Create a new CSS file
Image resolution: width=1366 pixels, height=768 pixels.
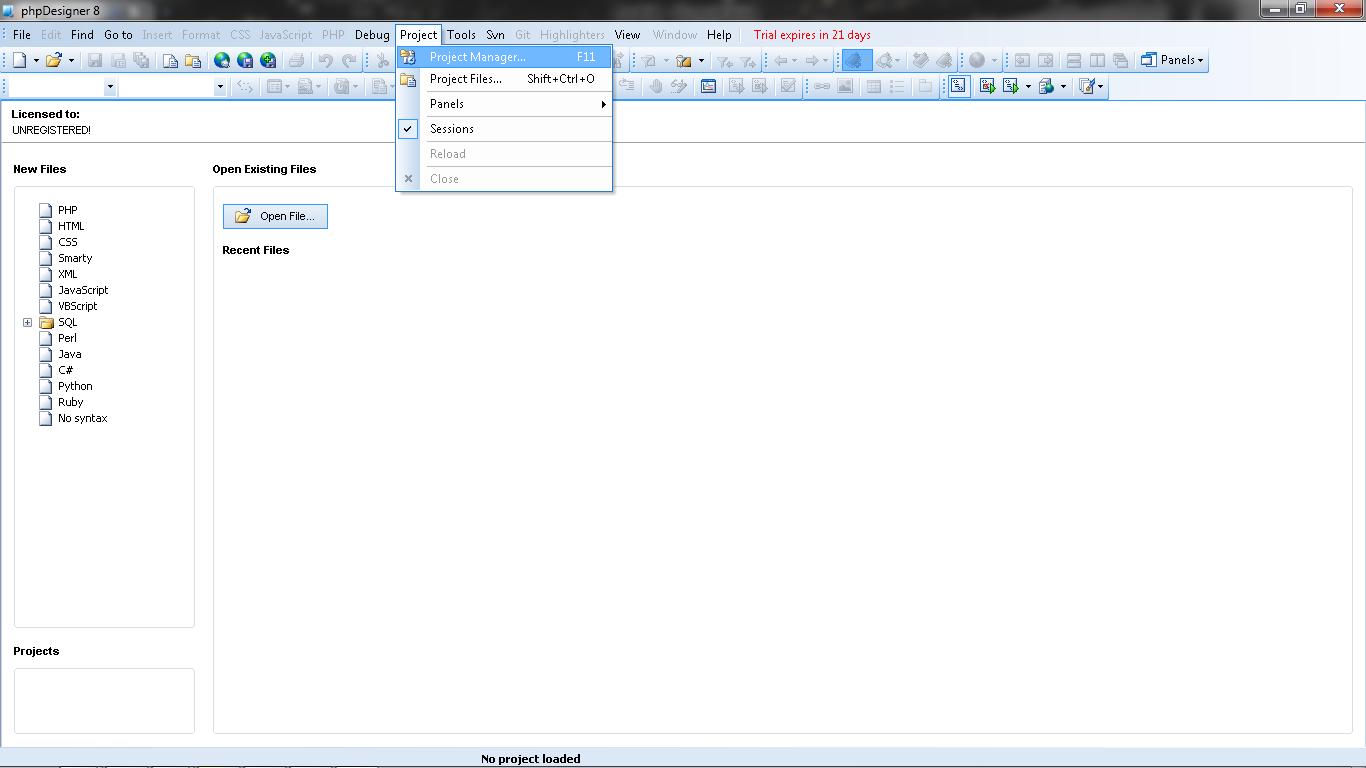67,242
